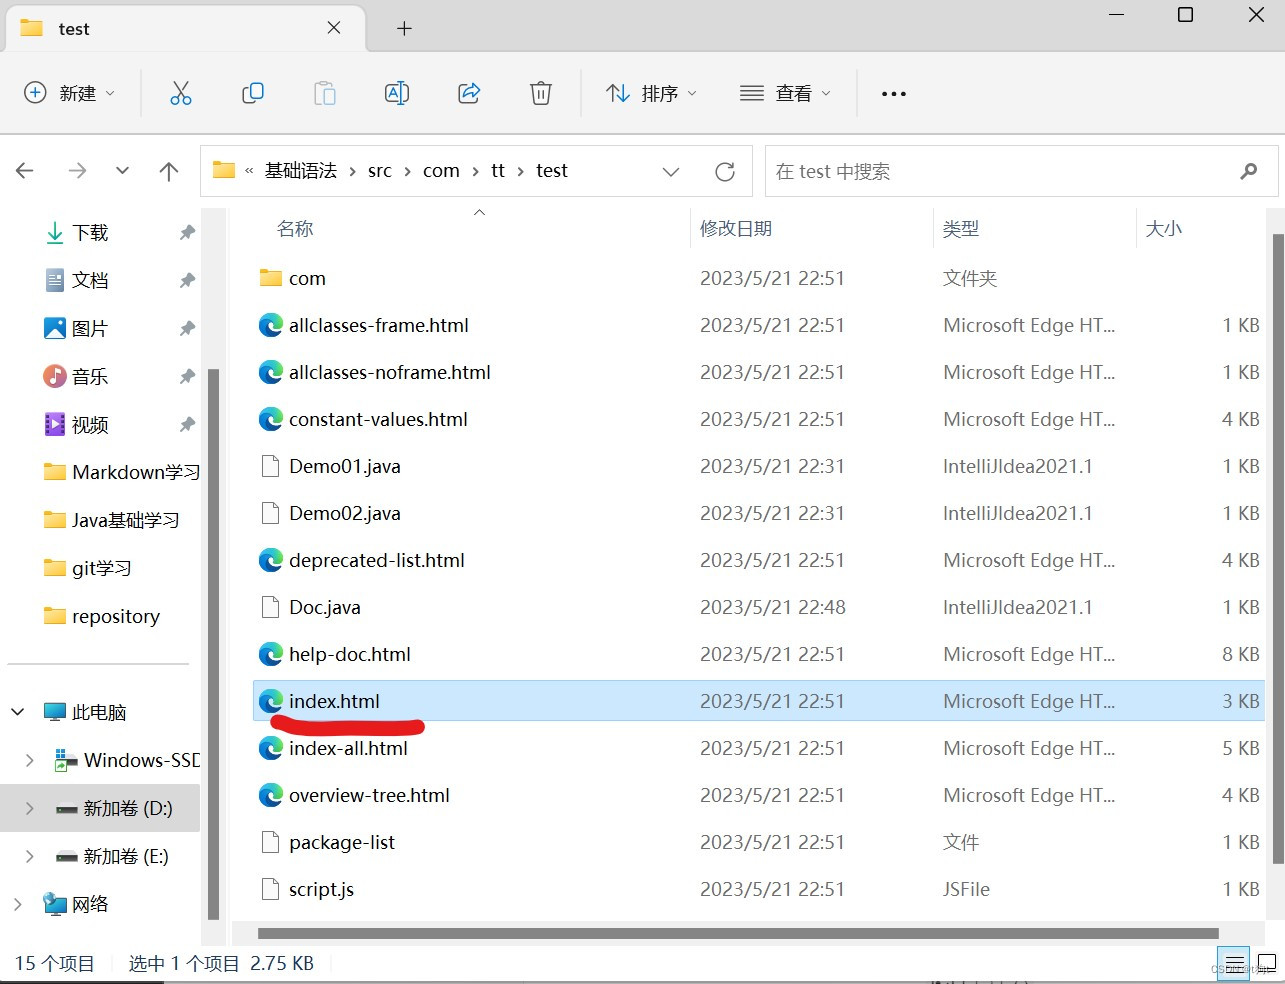Expand the 新加卷 (D:) drive node

(30, 808)
